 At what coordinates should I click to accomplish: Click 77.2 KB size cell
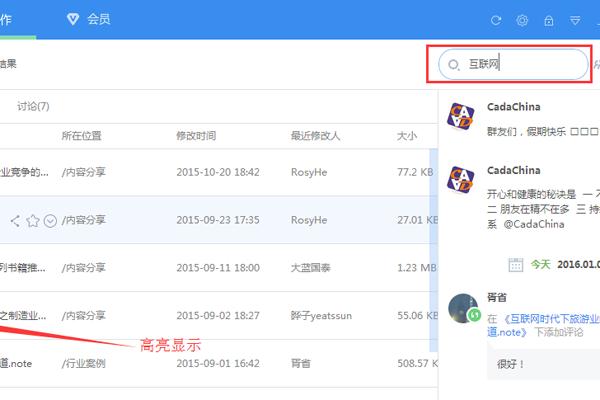point(415,172)
